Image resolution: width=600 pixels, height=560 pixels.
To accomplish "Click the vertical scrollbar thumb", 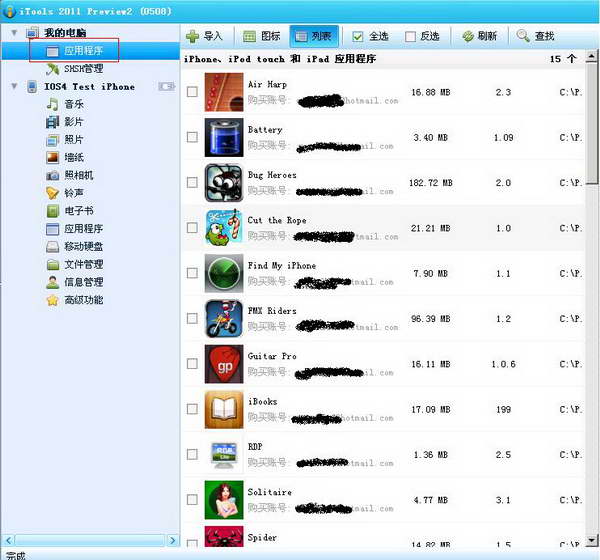I will click(x=592, y=123).
